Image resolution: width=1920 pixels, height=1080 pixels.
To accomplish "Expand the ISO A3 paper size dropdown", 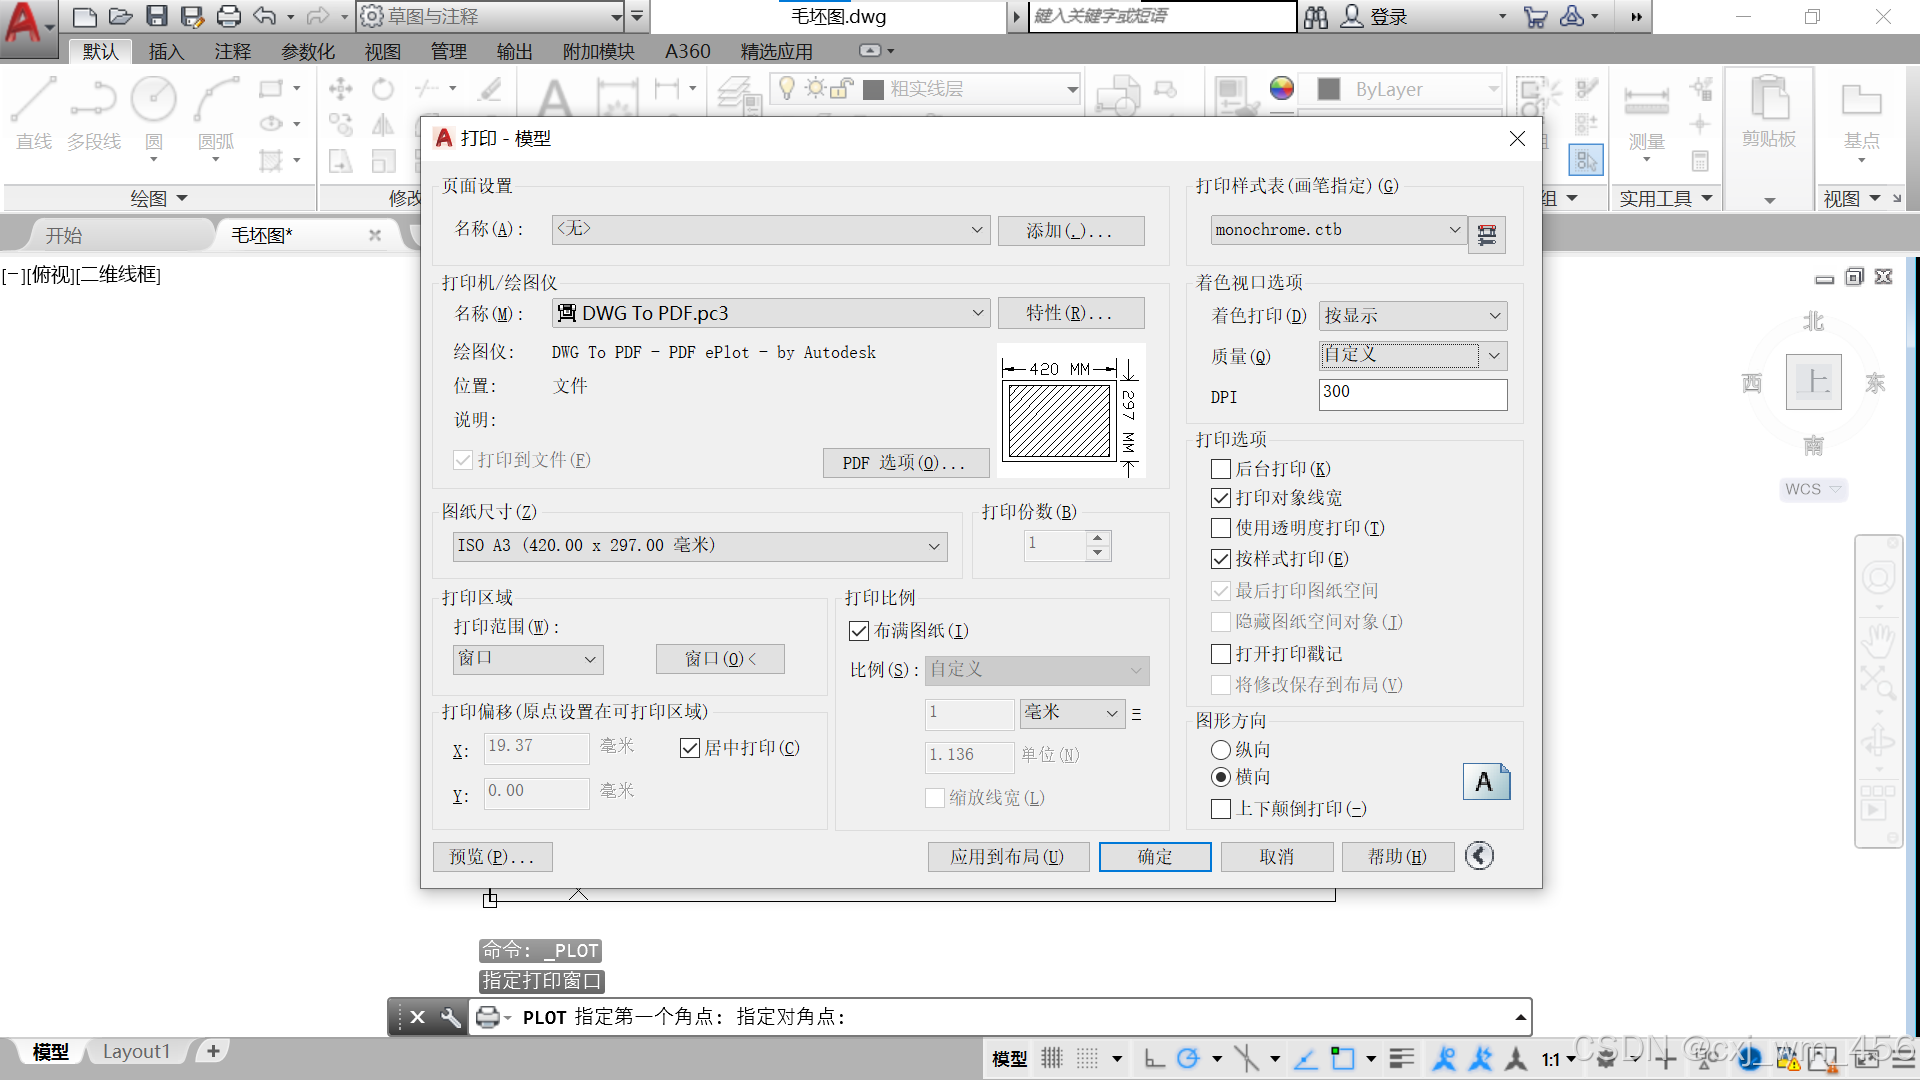I will pos(933,546).
